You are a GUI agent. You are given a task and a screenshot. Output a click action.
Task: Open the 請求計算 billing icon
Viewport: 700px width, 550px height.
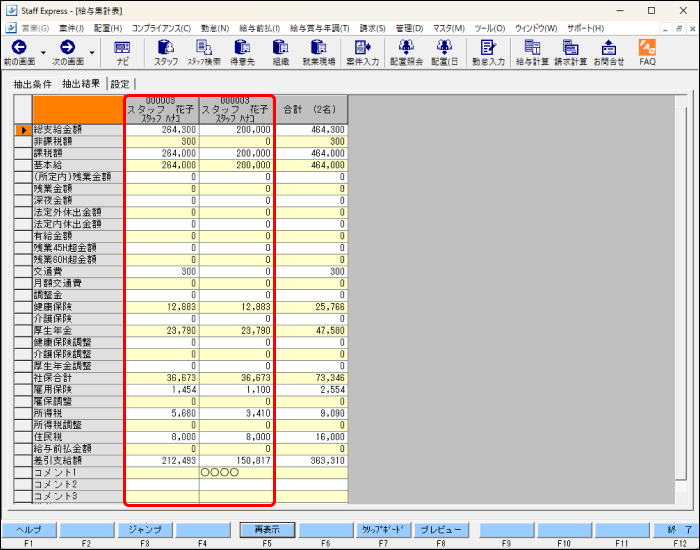coord(571,52)
